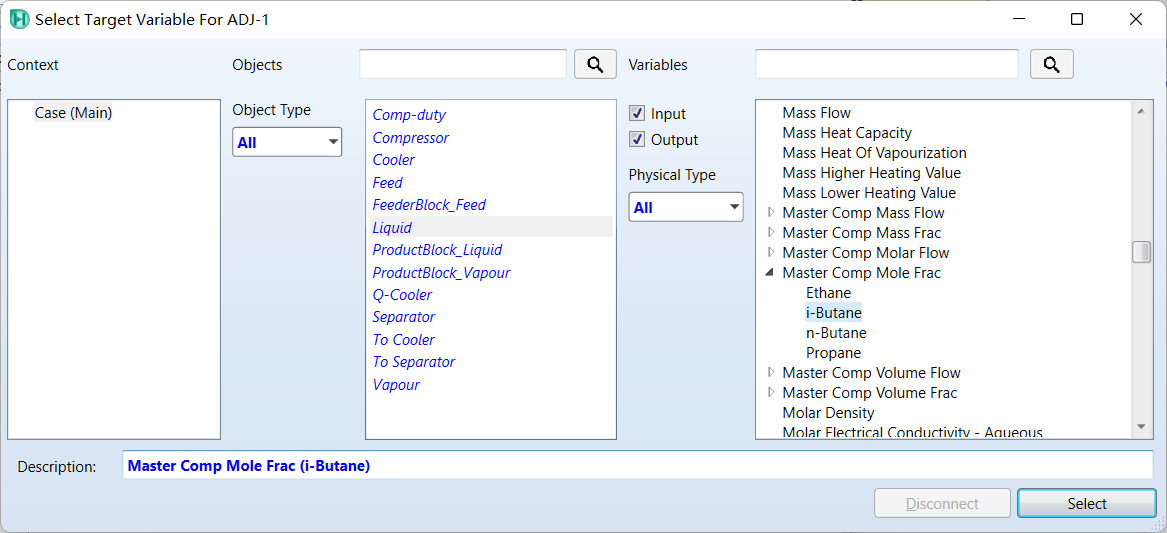Image resolution: width=1167 pixels, height=533 pixels.
Task: Click scrollbar up arrow in variables list
Action: point(1141,111)
